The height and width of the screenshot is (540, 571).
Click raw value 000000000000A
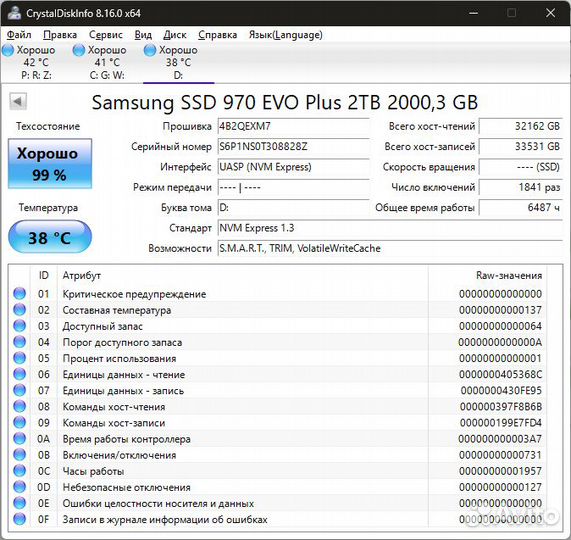[500, 342]
